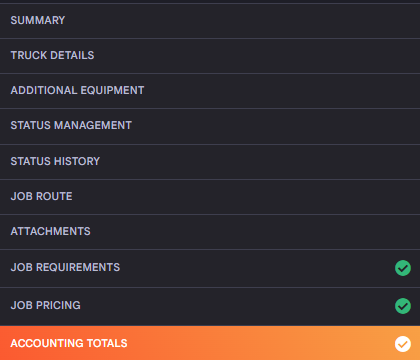Select the Job Pricing section
This screenshot has width=420, height=360.
[x=210, y=306]
